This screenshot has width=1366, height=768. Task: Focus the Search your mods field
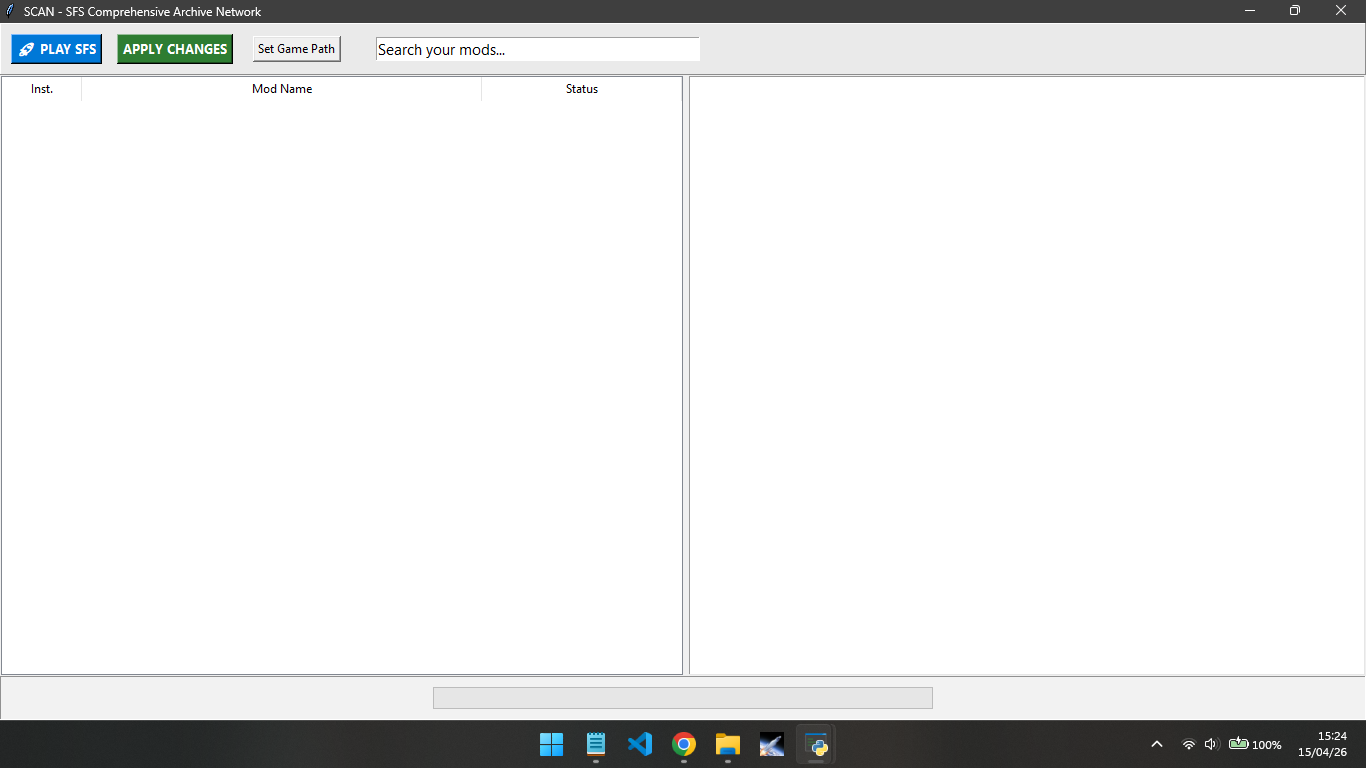pos(538,49)
